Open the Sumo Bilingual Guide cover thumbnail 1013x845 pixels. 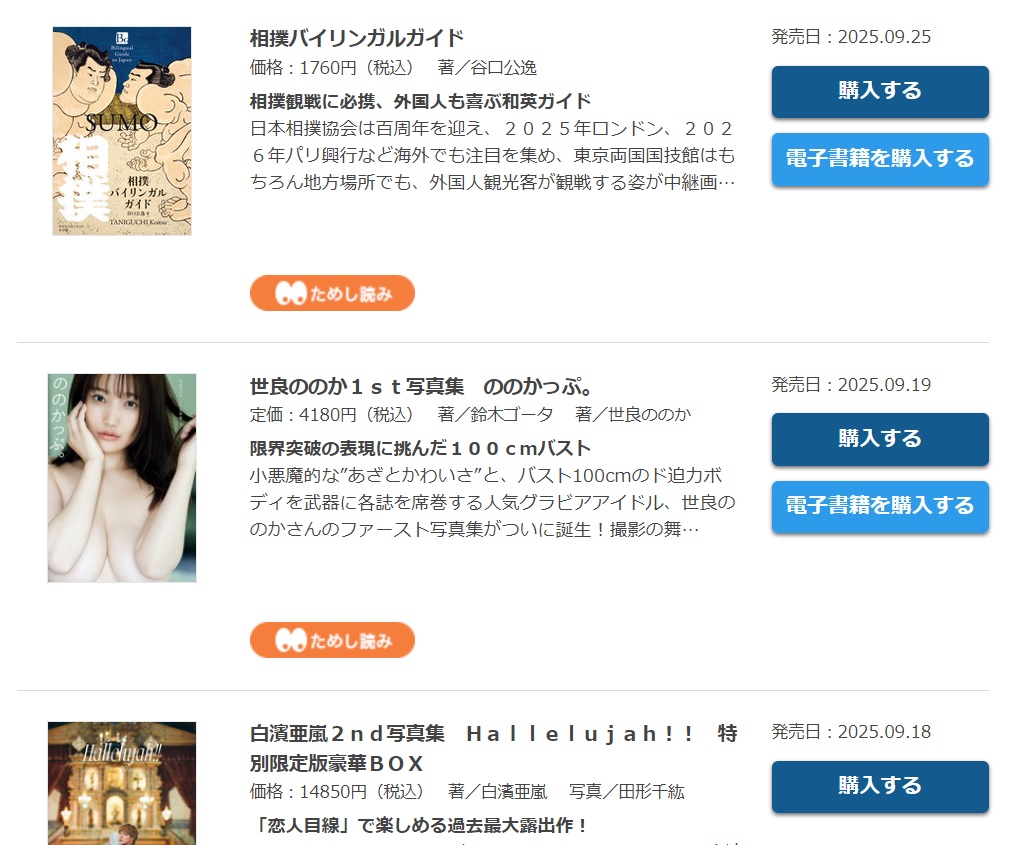pyautogui.click(x=121, y=131)
